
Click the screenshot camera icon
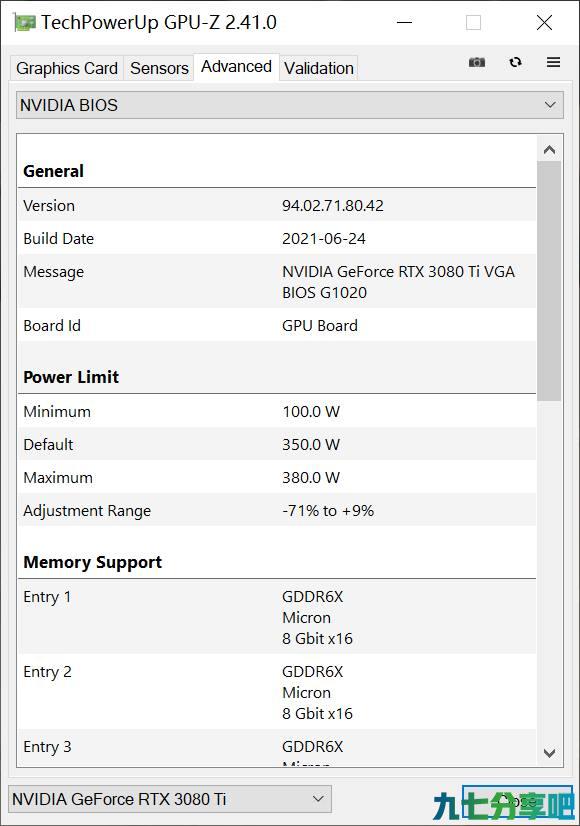pyautogui.click(x=476, y=63)
